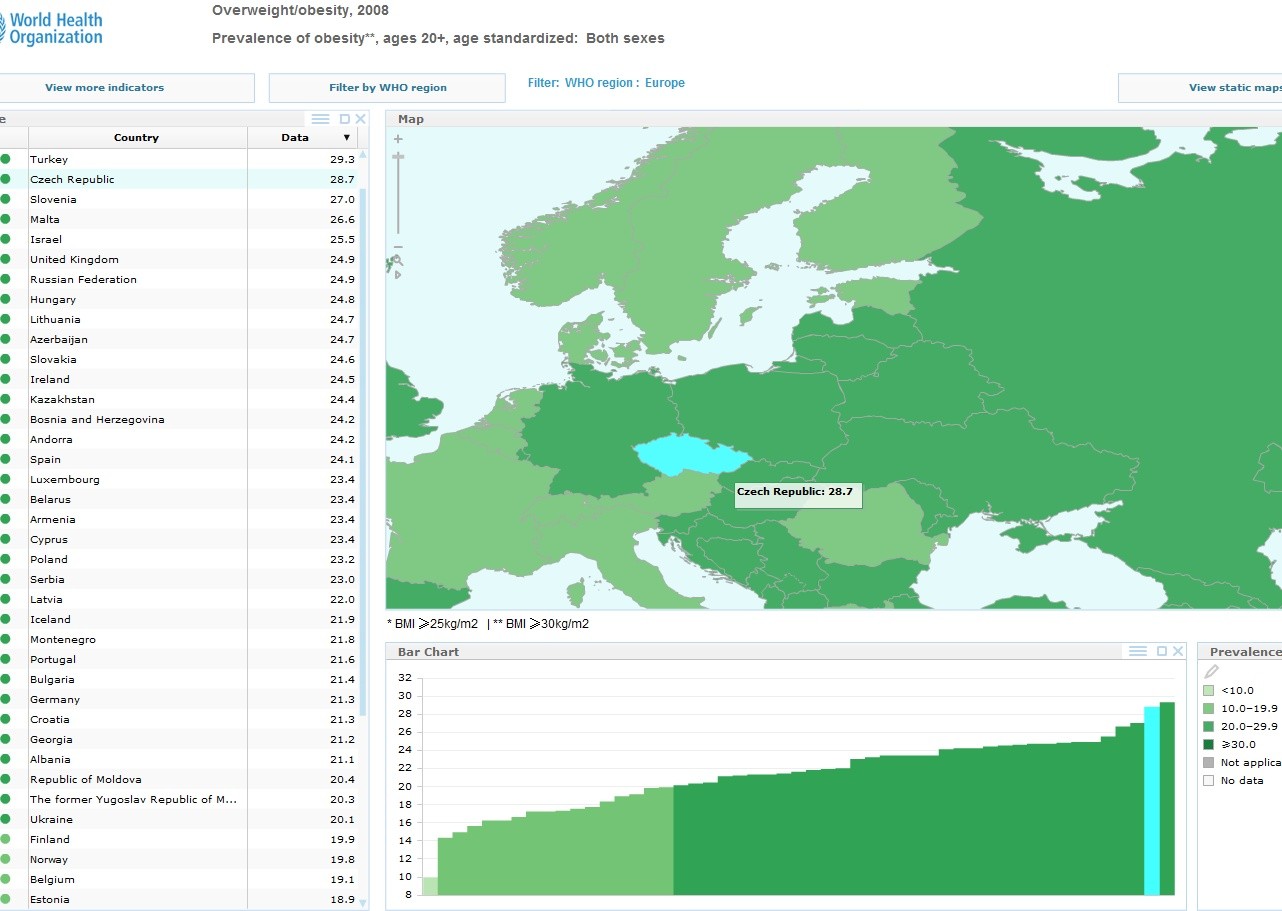Screen dimensions: 1282x911
Task: Select the Russian Federation row
Action: [179, 279]
